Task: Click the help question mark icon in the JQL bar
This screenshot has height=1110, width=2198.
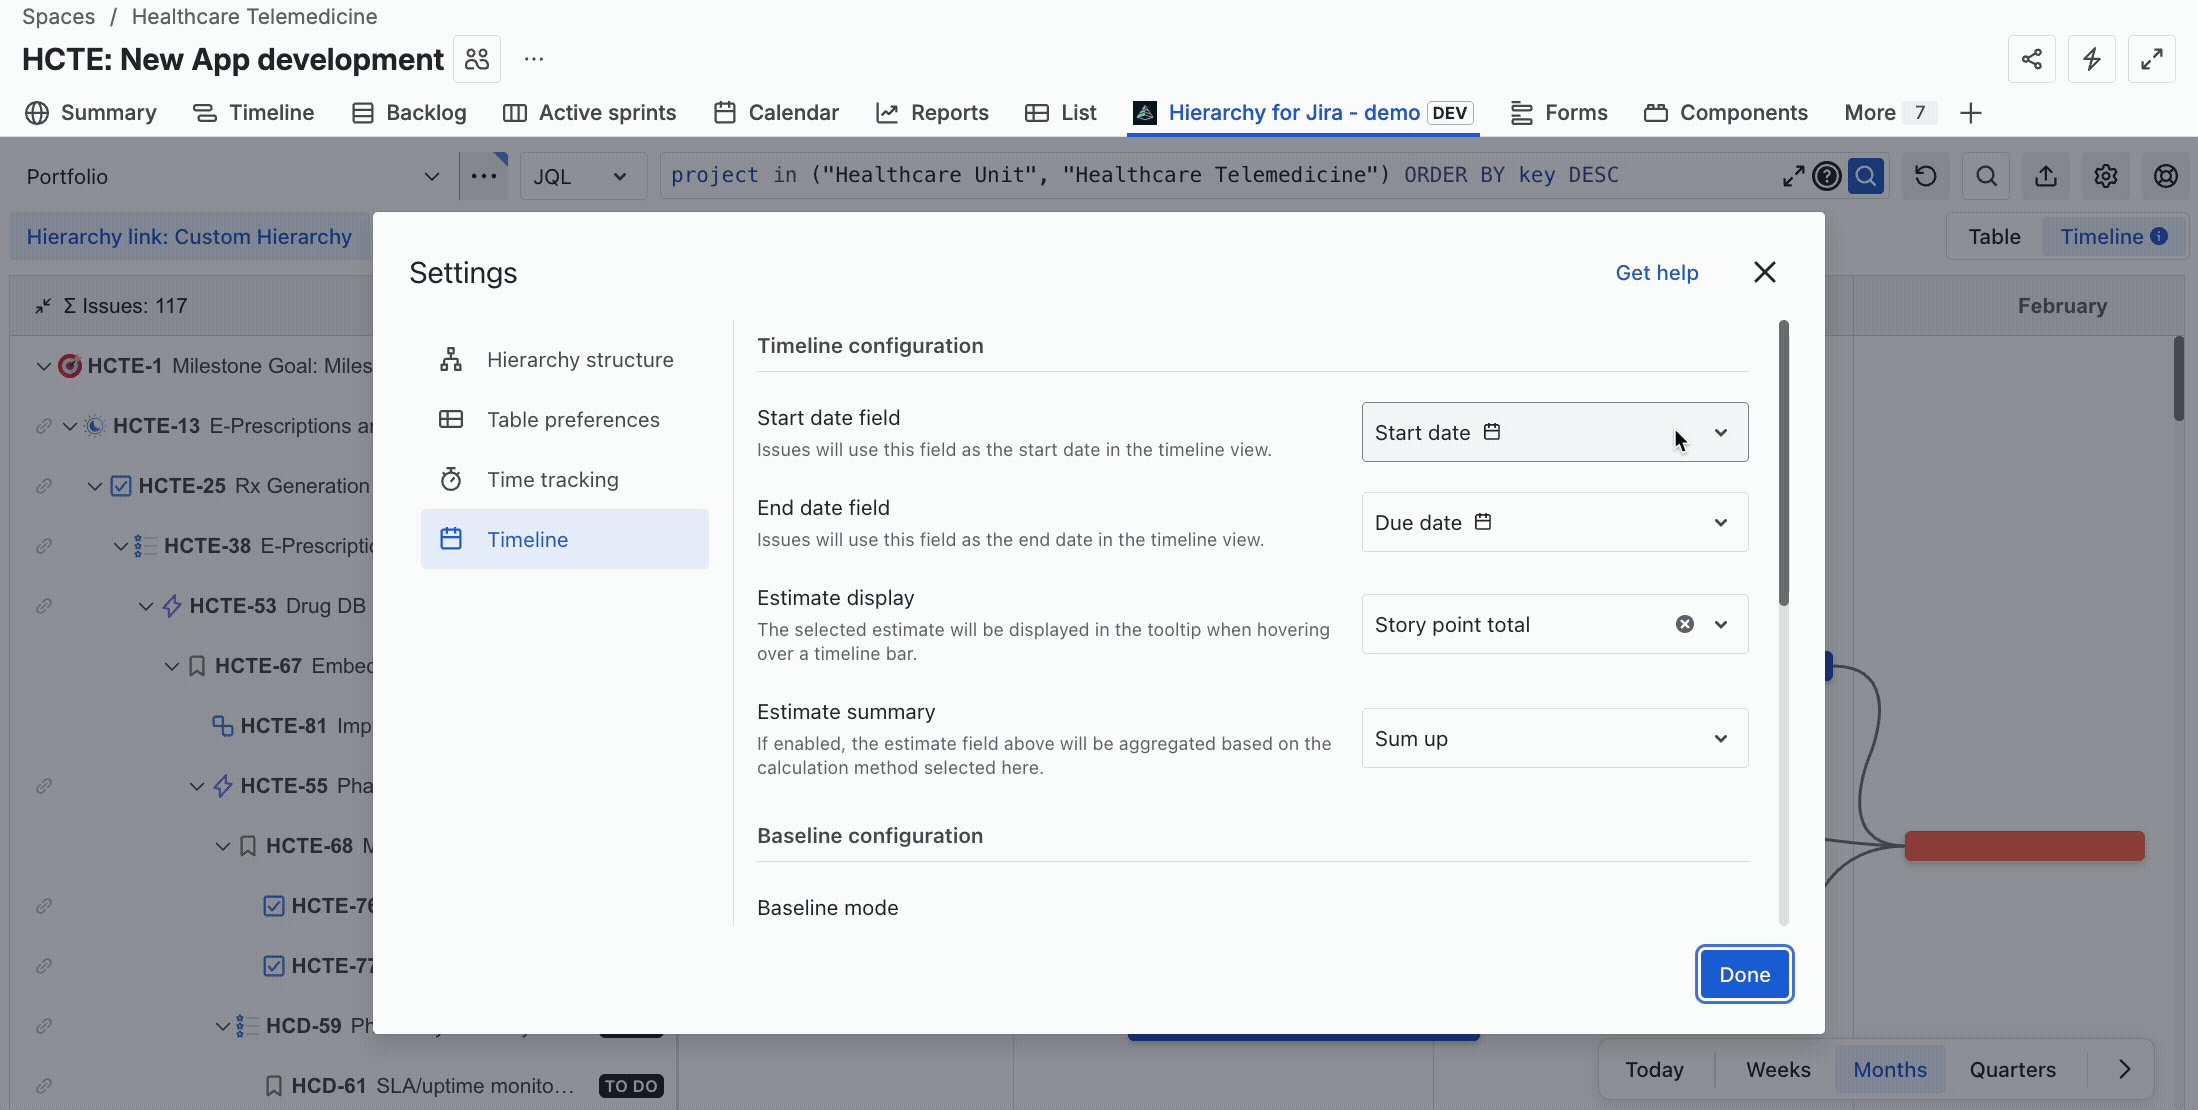Action: (x=1827, y=176)
